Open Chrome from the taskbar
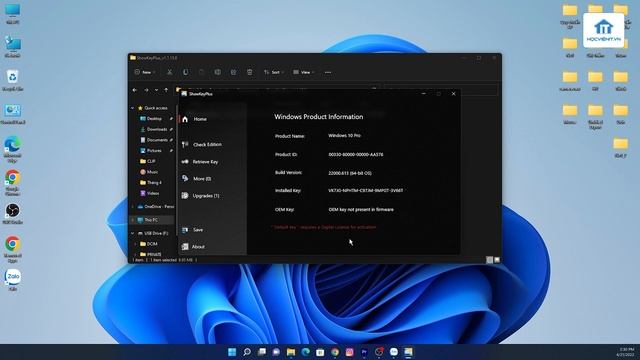The image size is (640, 360). pos(335,352)
